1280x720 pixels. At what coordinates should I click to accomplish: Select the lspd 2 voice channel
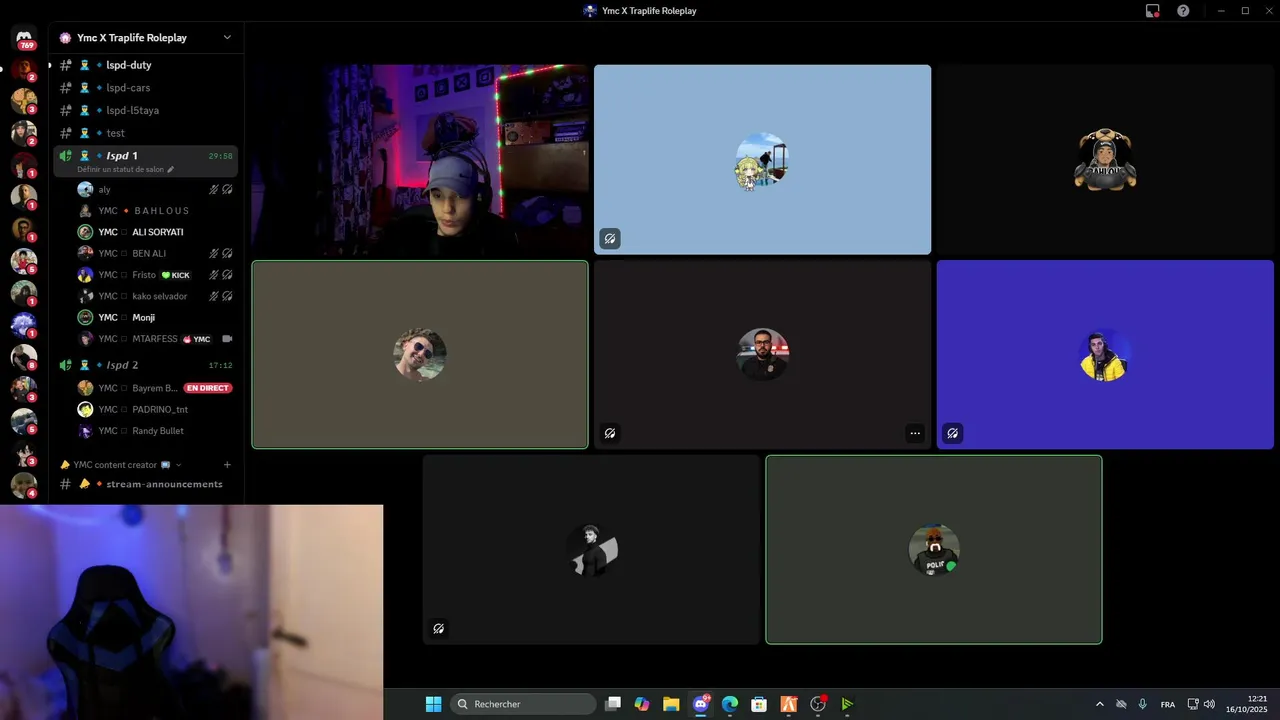pos(146,365)
